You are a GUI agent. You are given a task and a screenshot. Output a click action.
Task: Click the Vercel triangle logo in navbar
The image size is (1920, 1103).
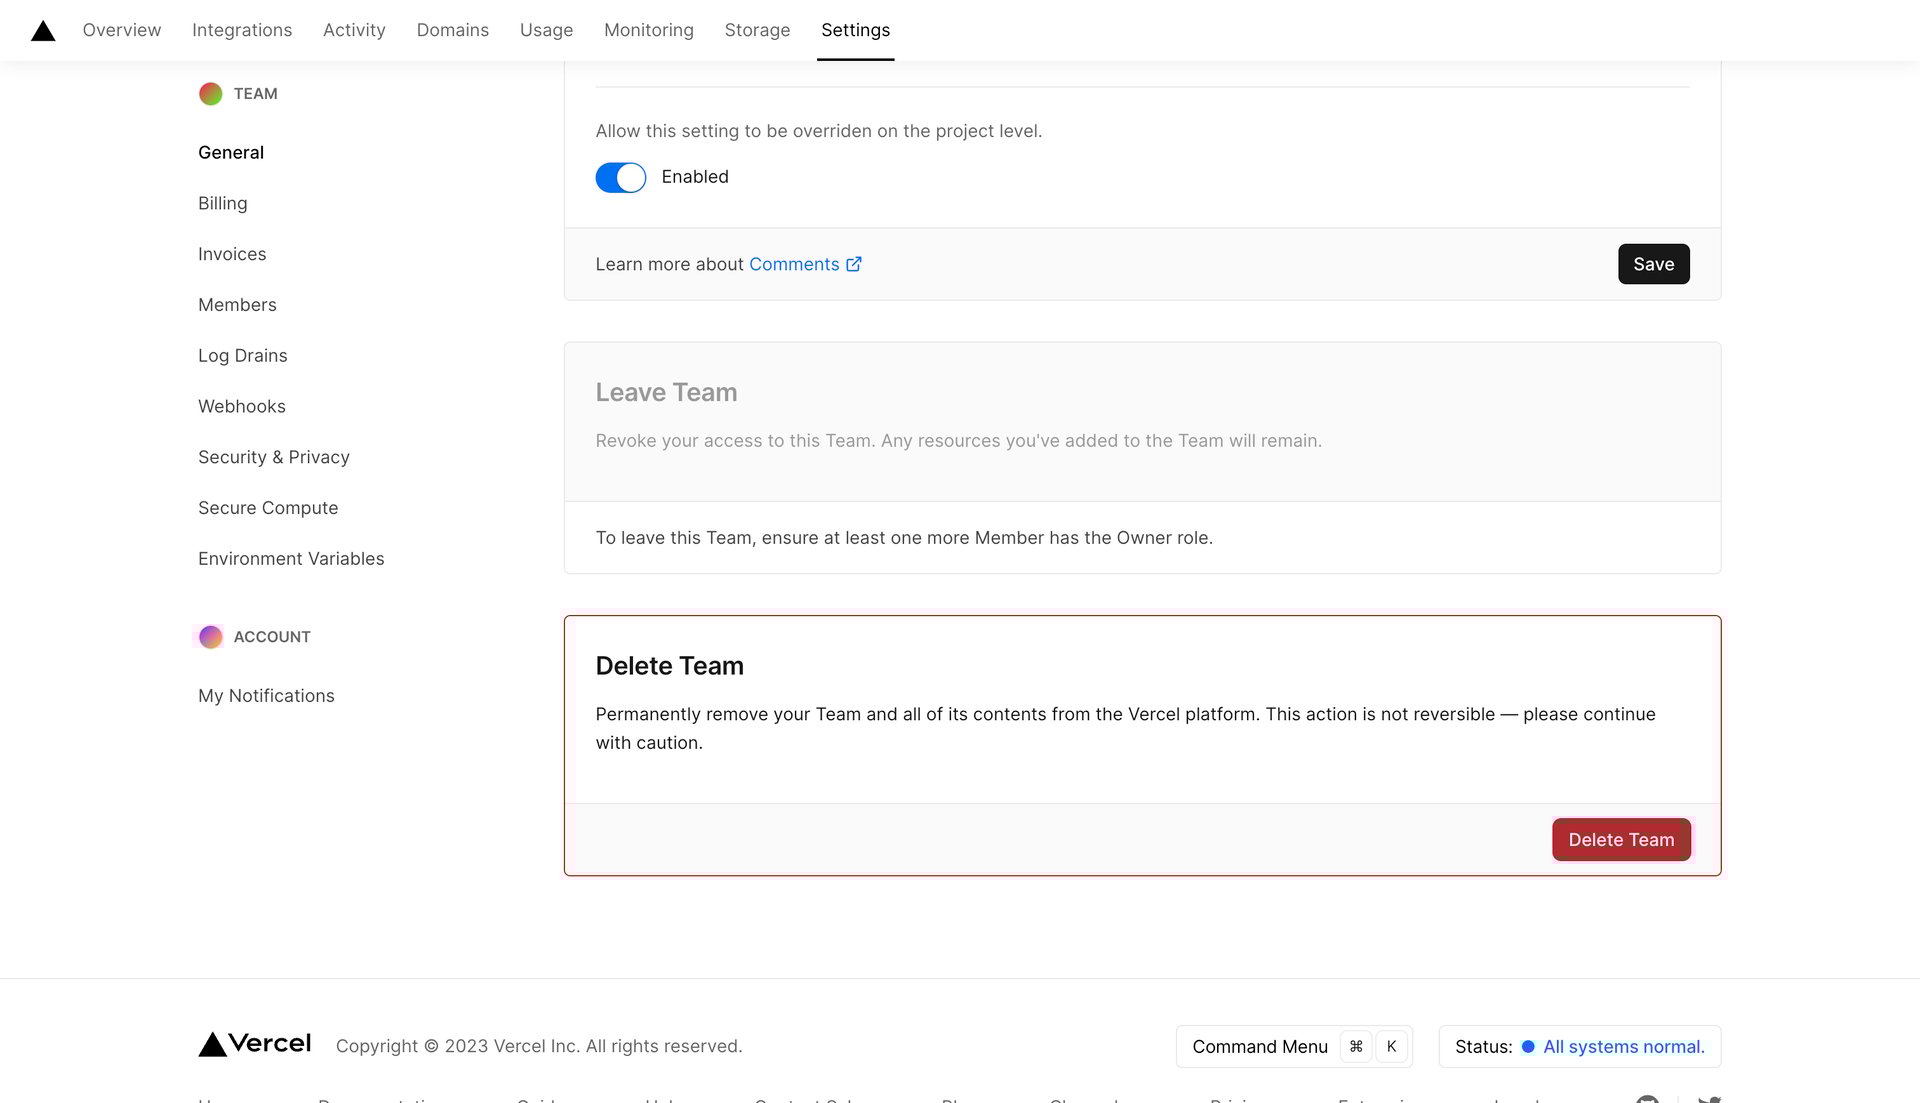[43, 31]
